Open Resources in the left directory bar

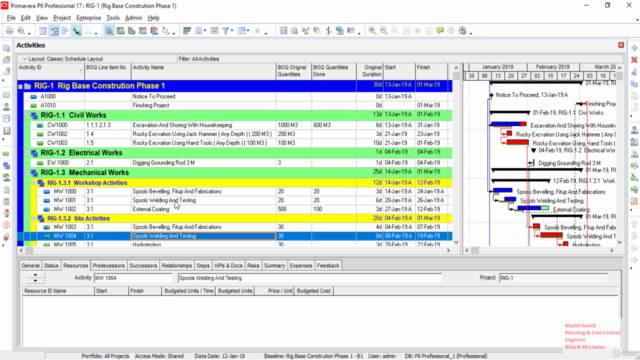tap(6, 107)
